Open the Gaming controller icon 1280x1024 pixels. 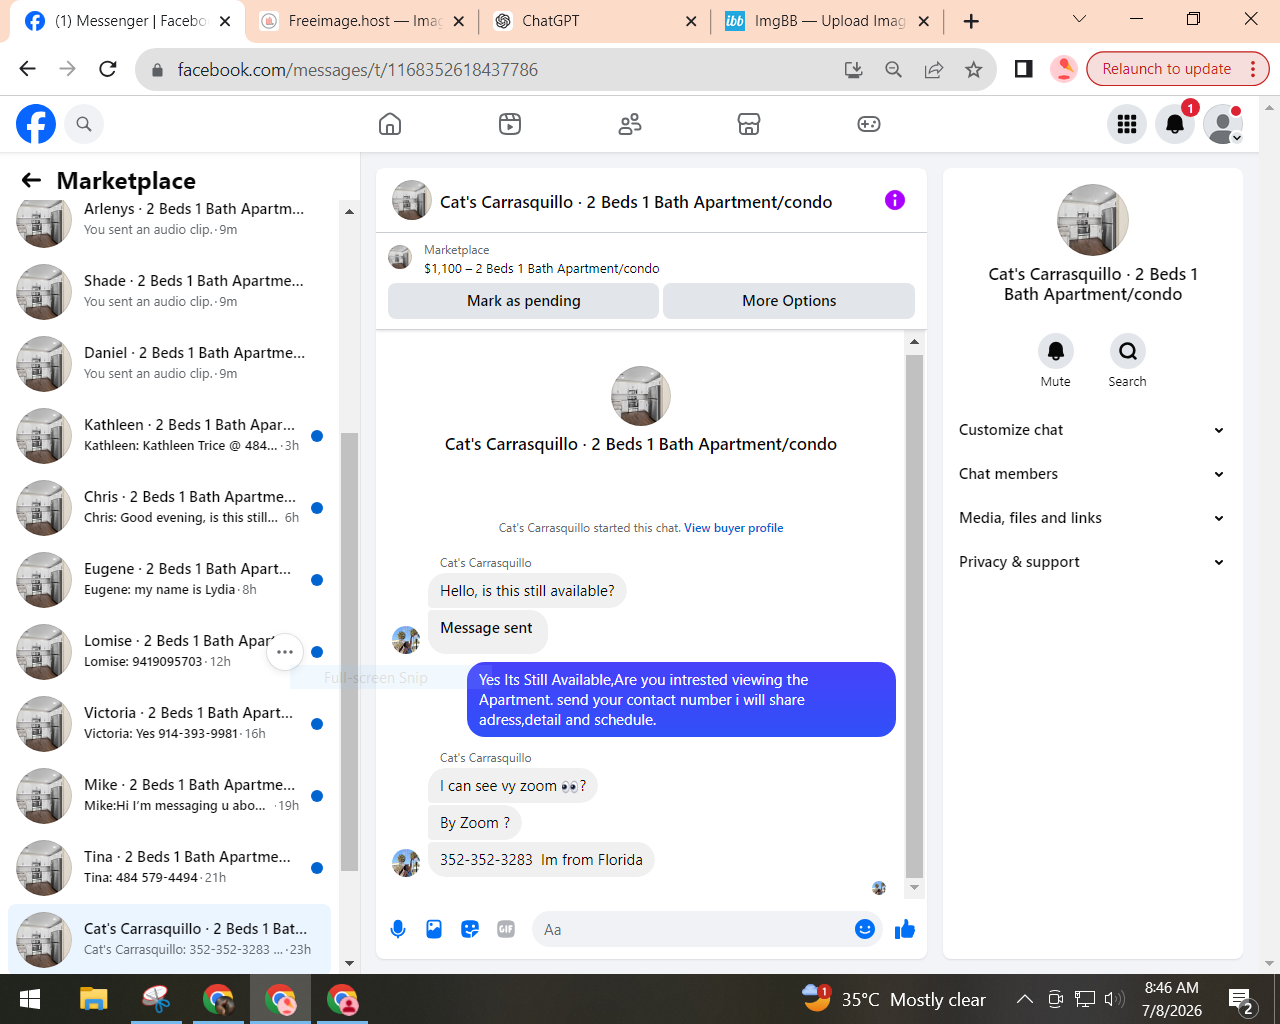(869, 124)
